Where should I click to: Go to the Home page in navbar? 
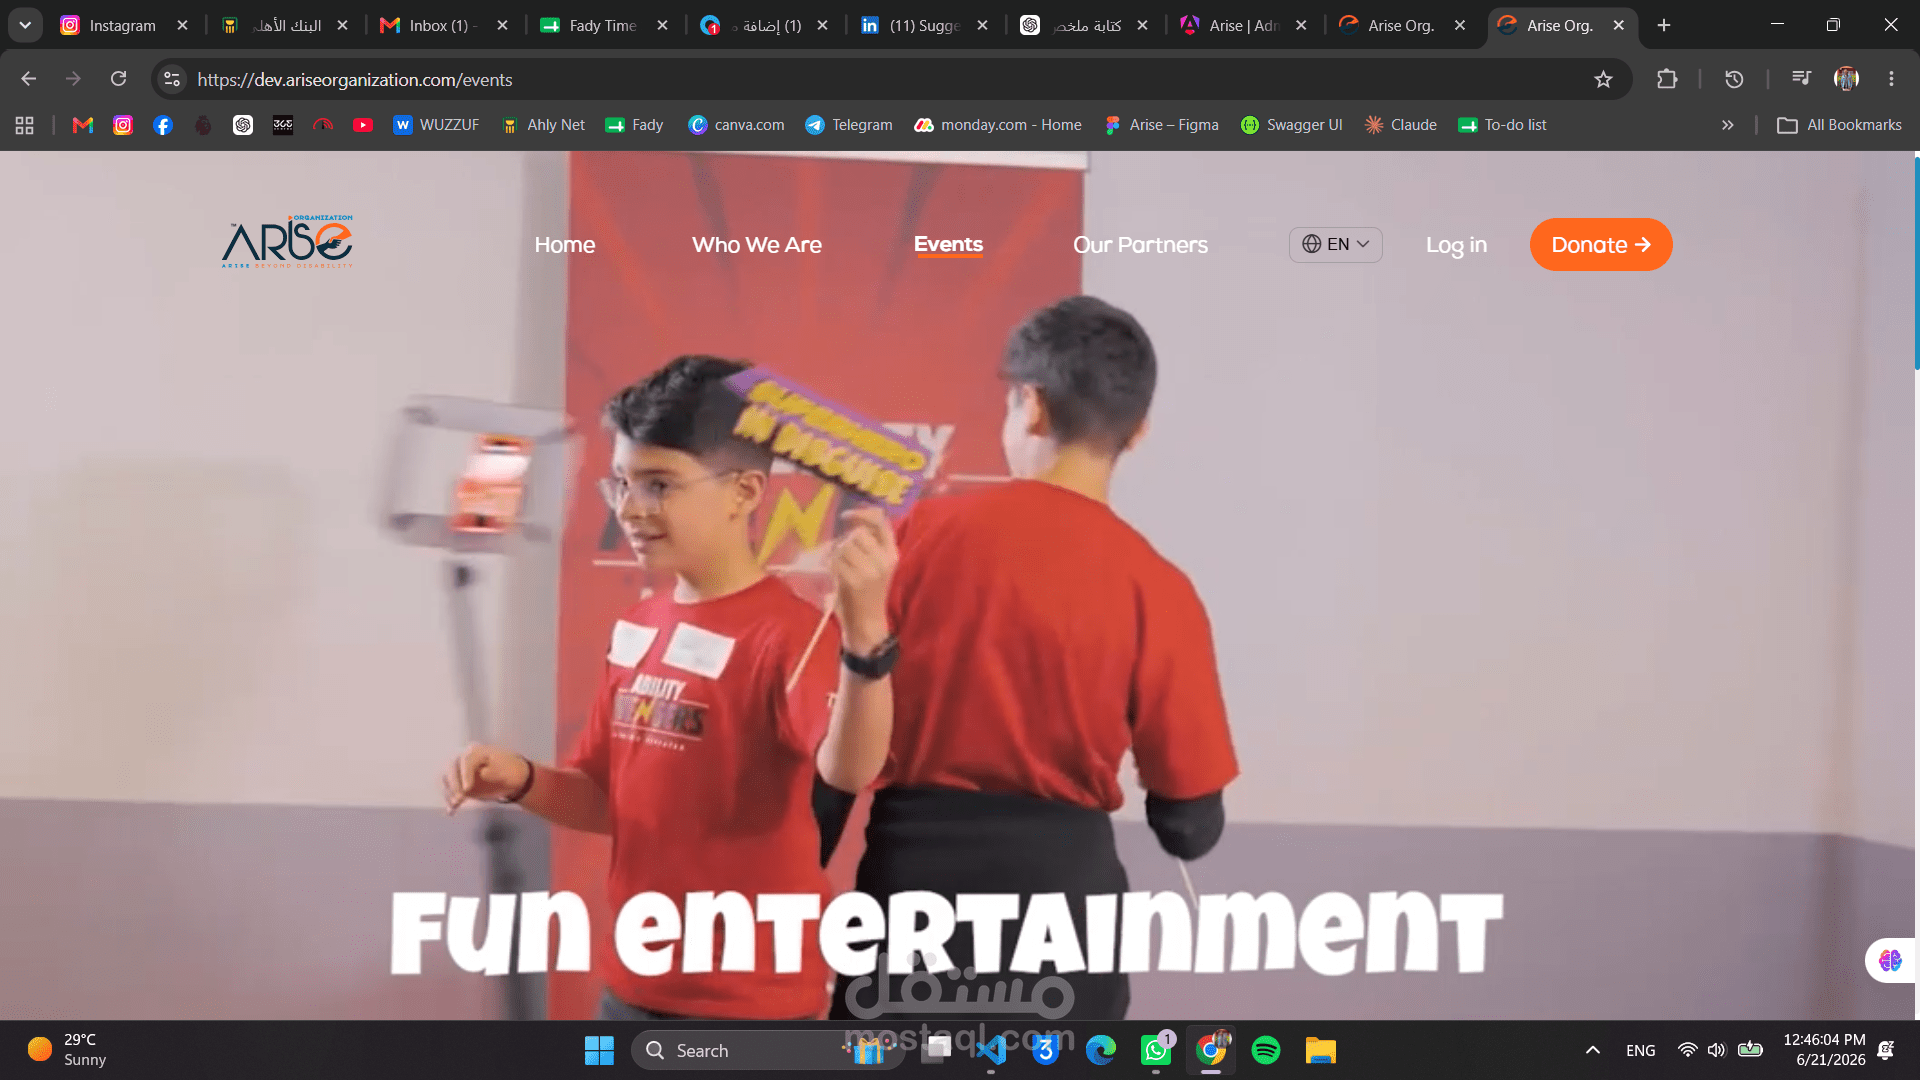click(564, 245)
